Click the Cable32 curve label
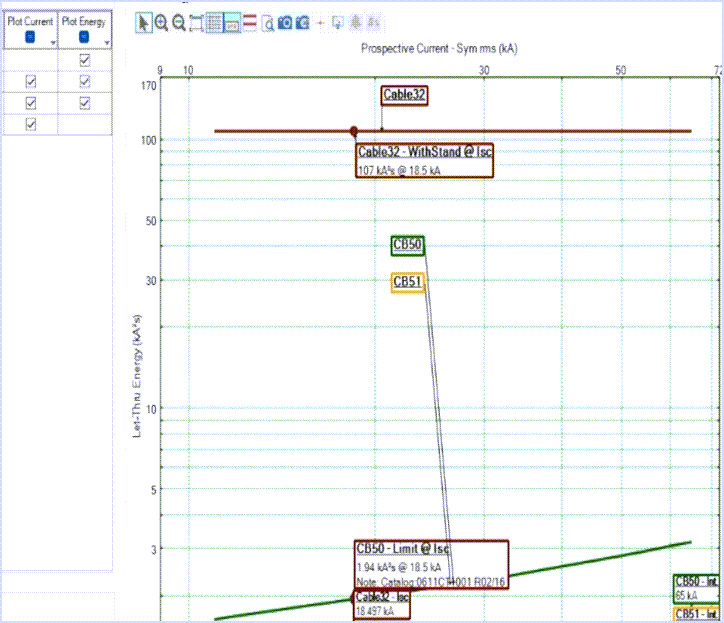This screenshot has width=724, height=623. pyautogui.click(x=404, y=95)
